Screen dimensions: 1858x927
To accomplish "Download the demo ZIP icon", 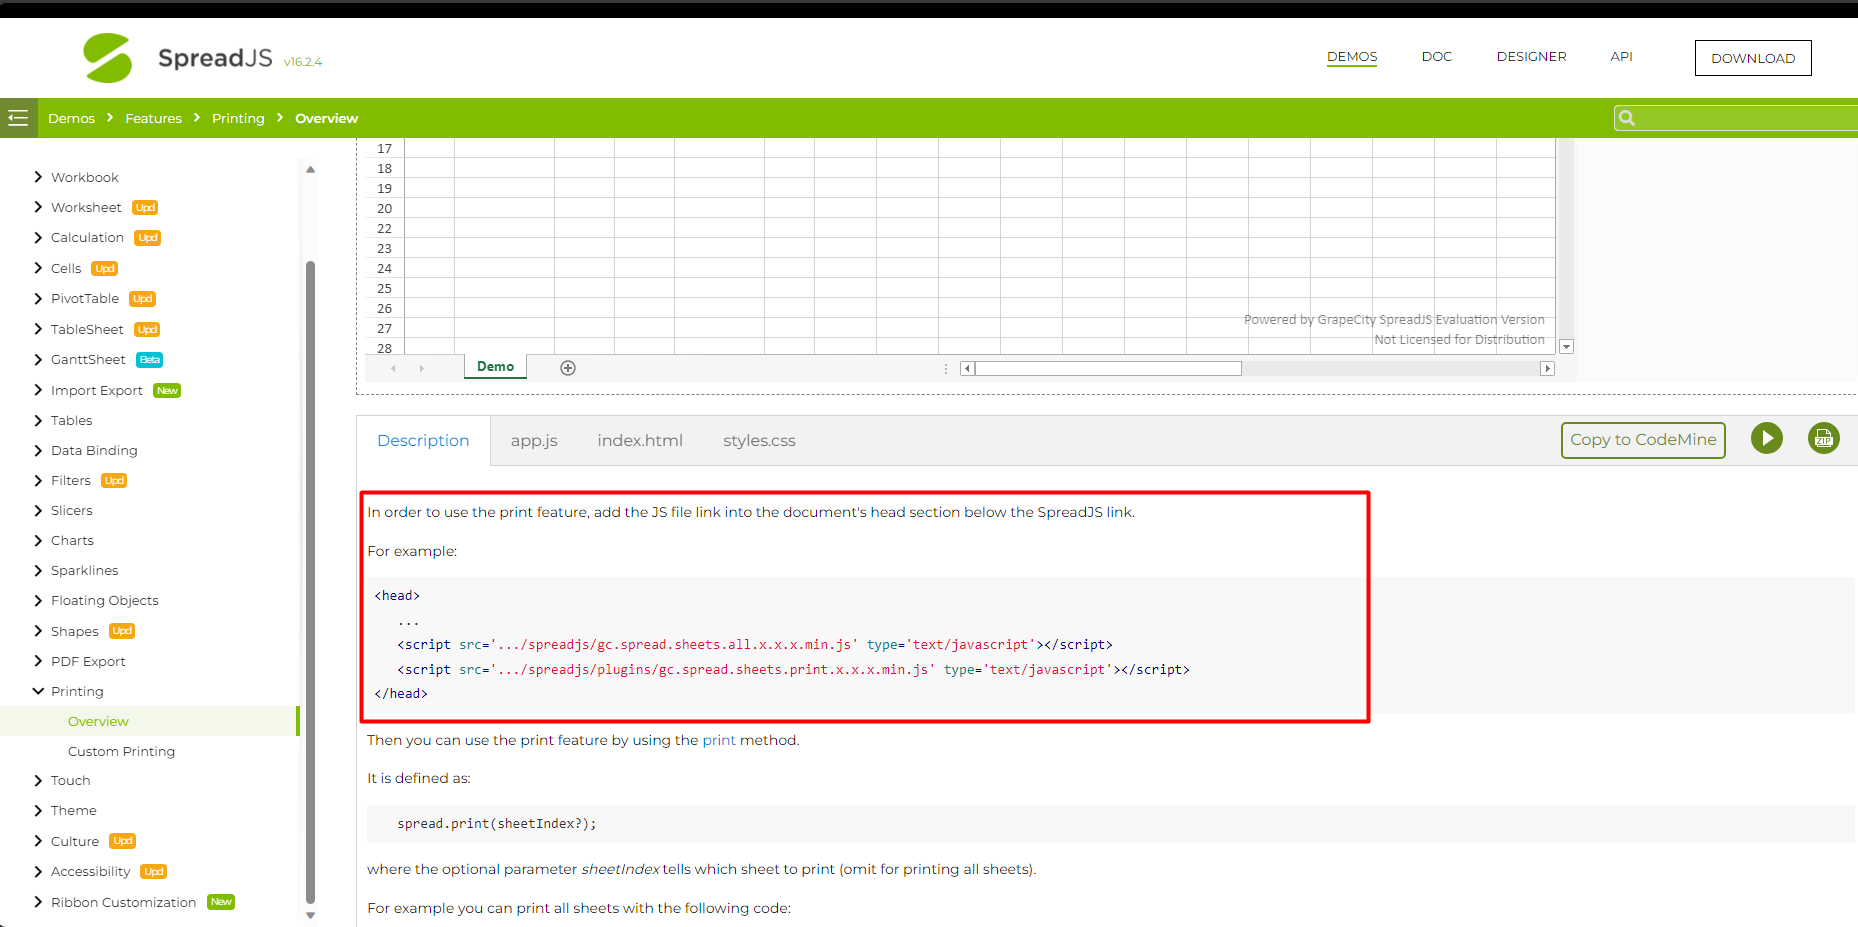I will point(1823,438).
